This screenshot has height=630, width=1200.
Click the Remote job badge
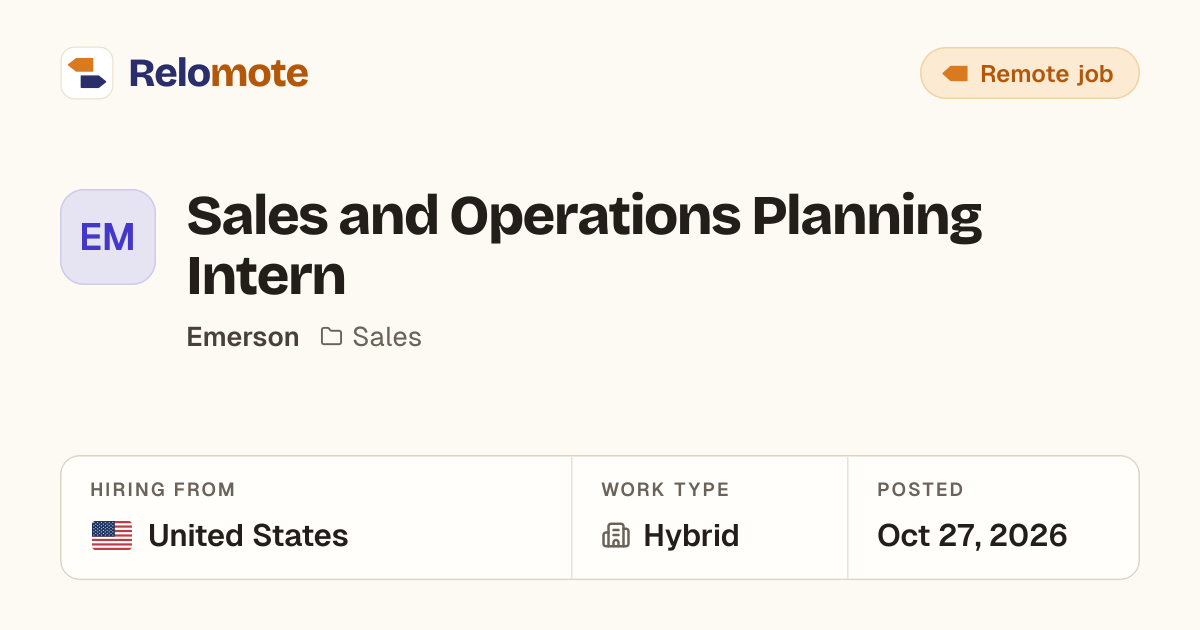click(1030, 73)
